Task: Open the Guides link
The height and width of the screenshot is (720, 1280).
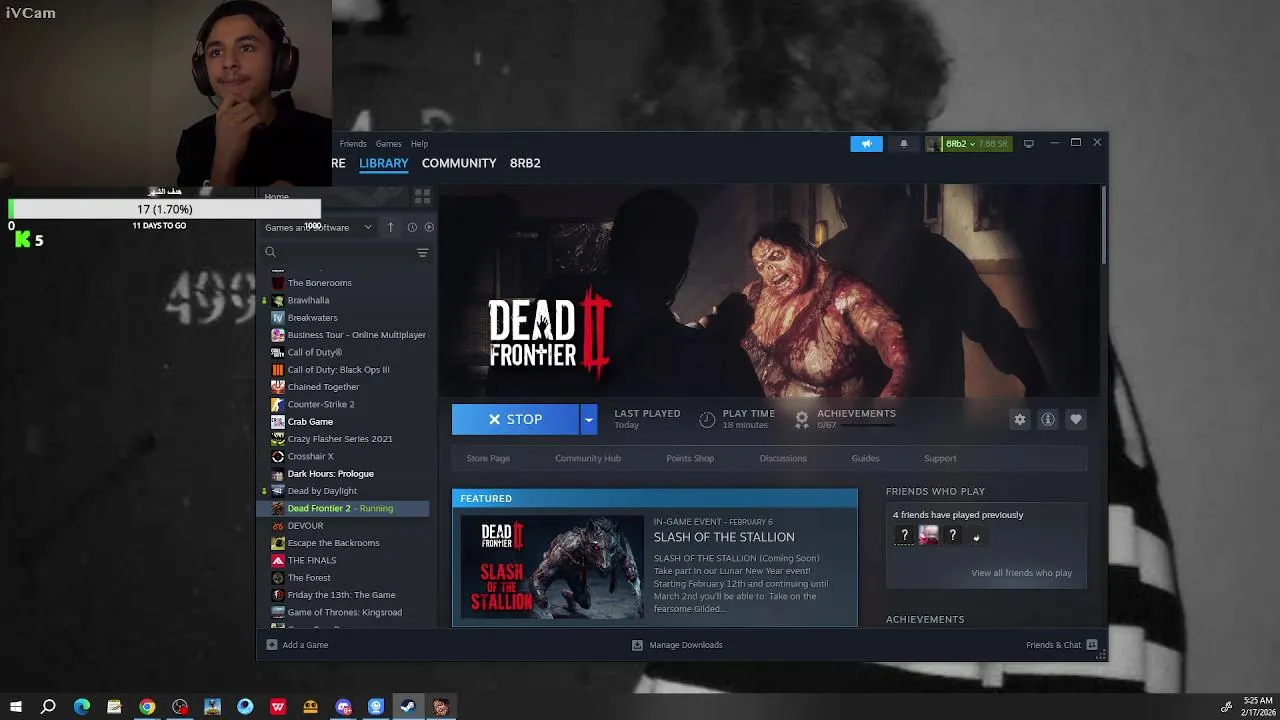Action: [x=866, y=458]
